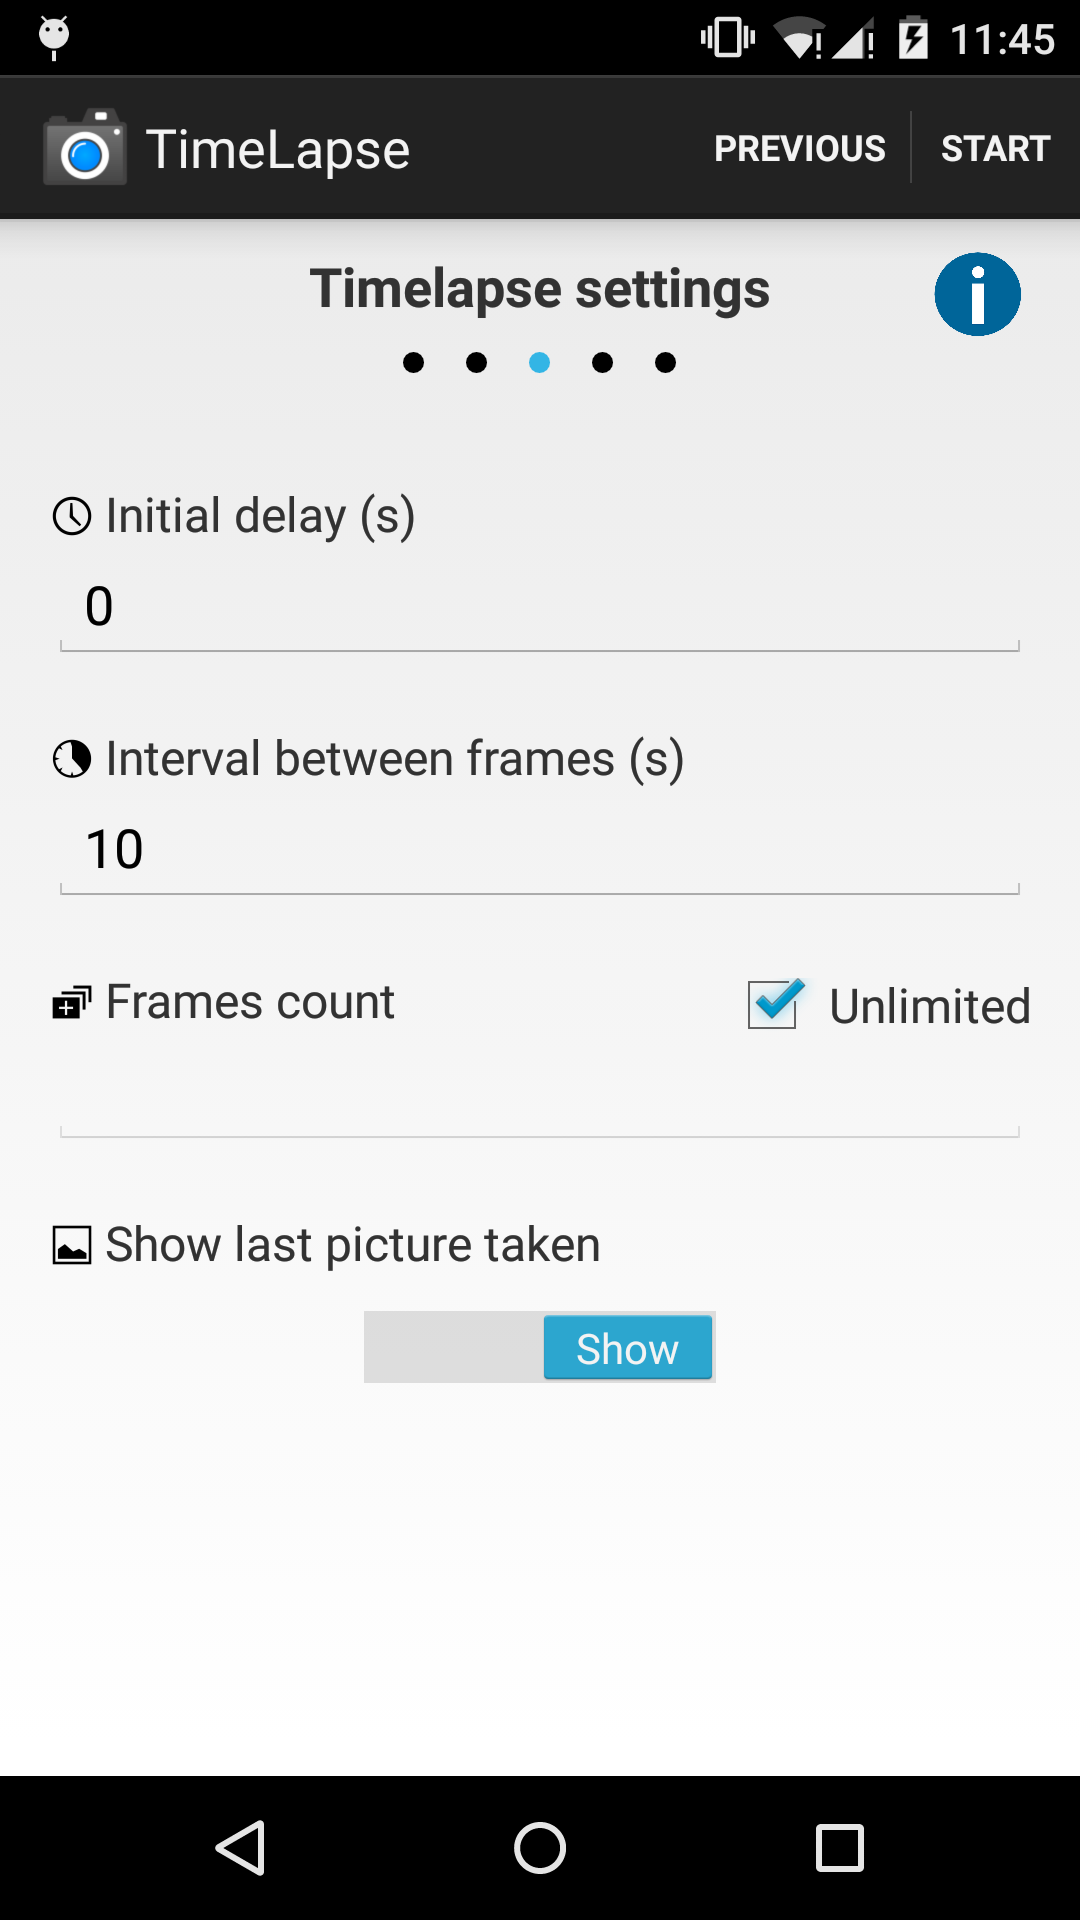The width and height of the screenshot is (1080, 1920).
Task: Click START to begin timelapse
Action: tap(996, 148)
